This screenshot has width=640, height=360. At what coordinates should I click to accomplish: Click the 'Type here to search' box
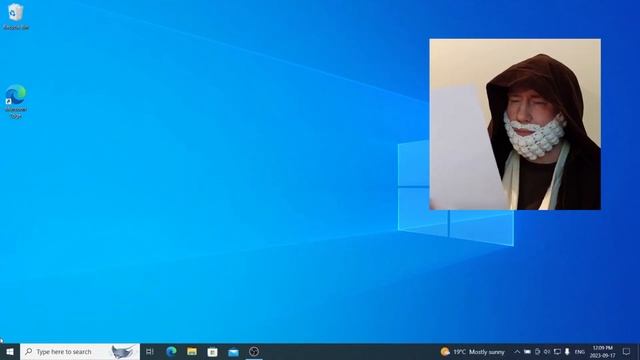tap(80, 351)
